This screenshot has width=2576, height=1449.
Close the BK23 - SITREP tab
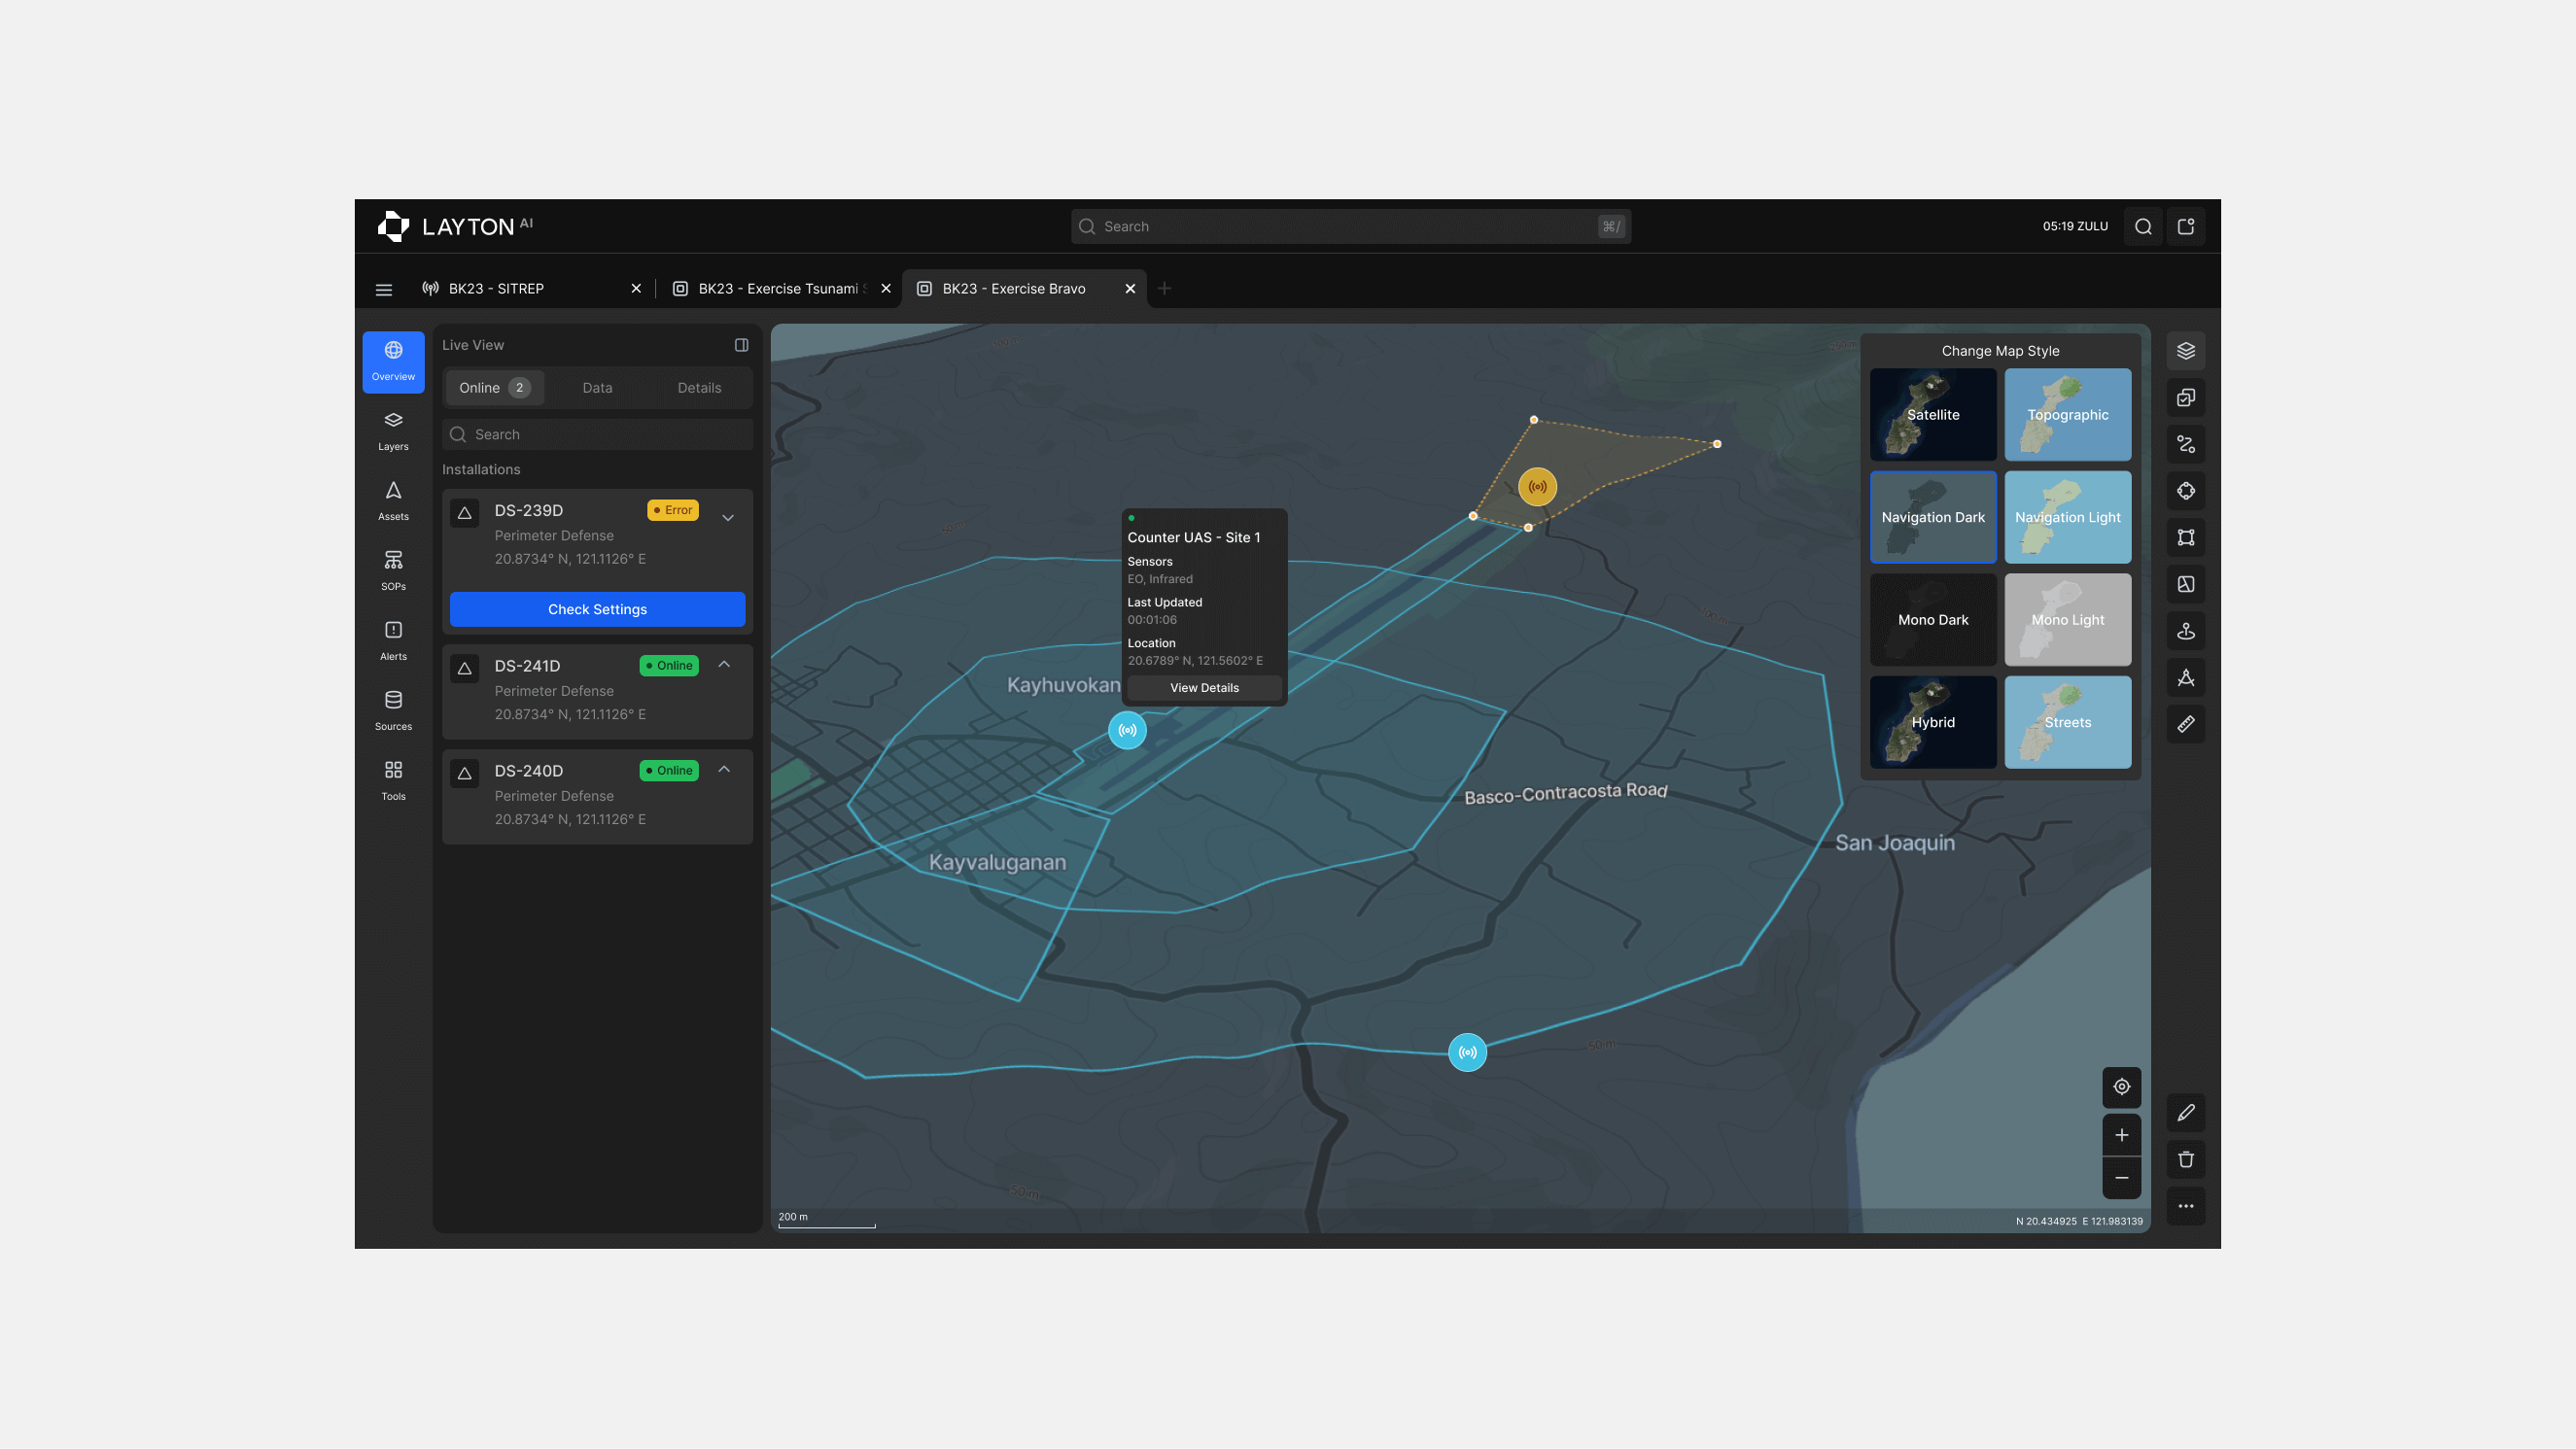[x=636, y=289]
